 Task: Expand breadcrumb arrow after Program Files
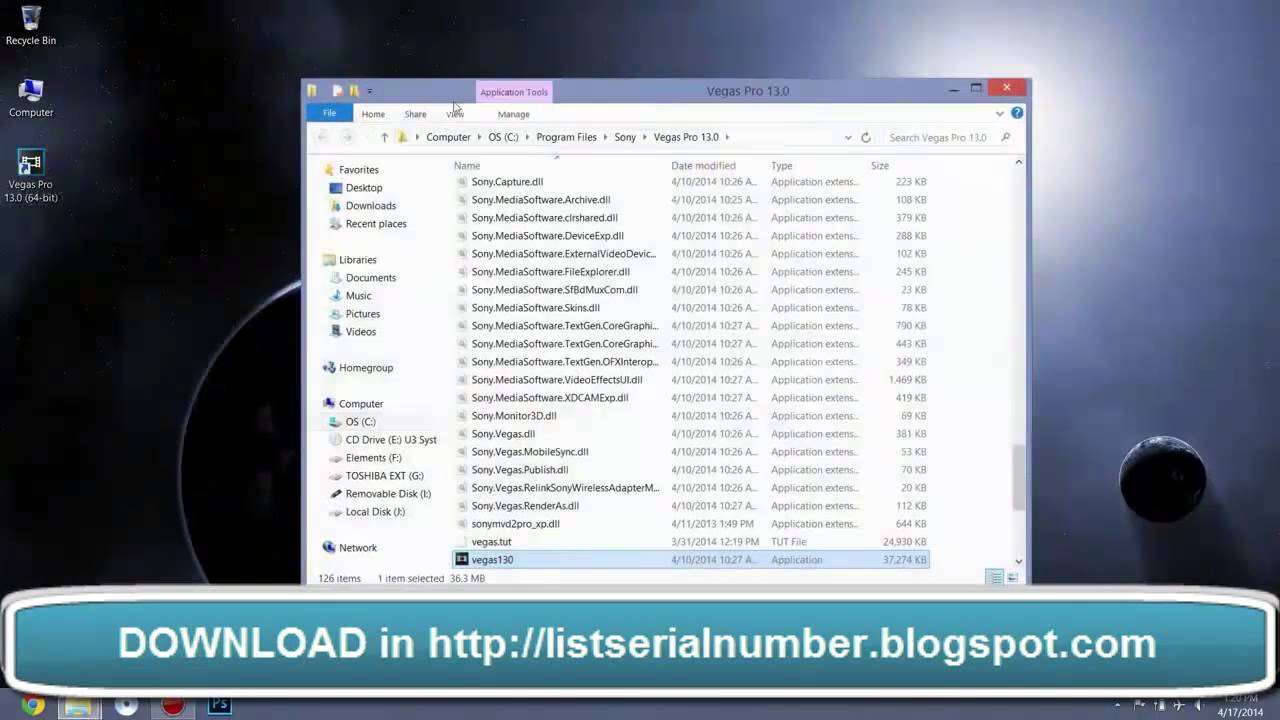605,137
